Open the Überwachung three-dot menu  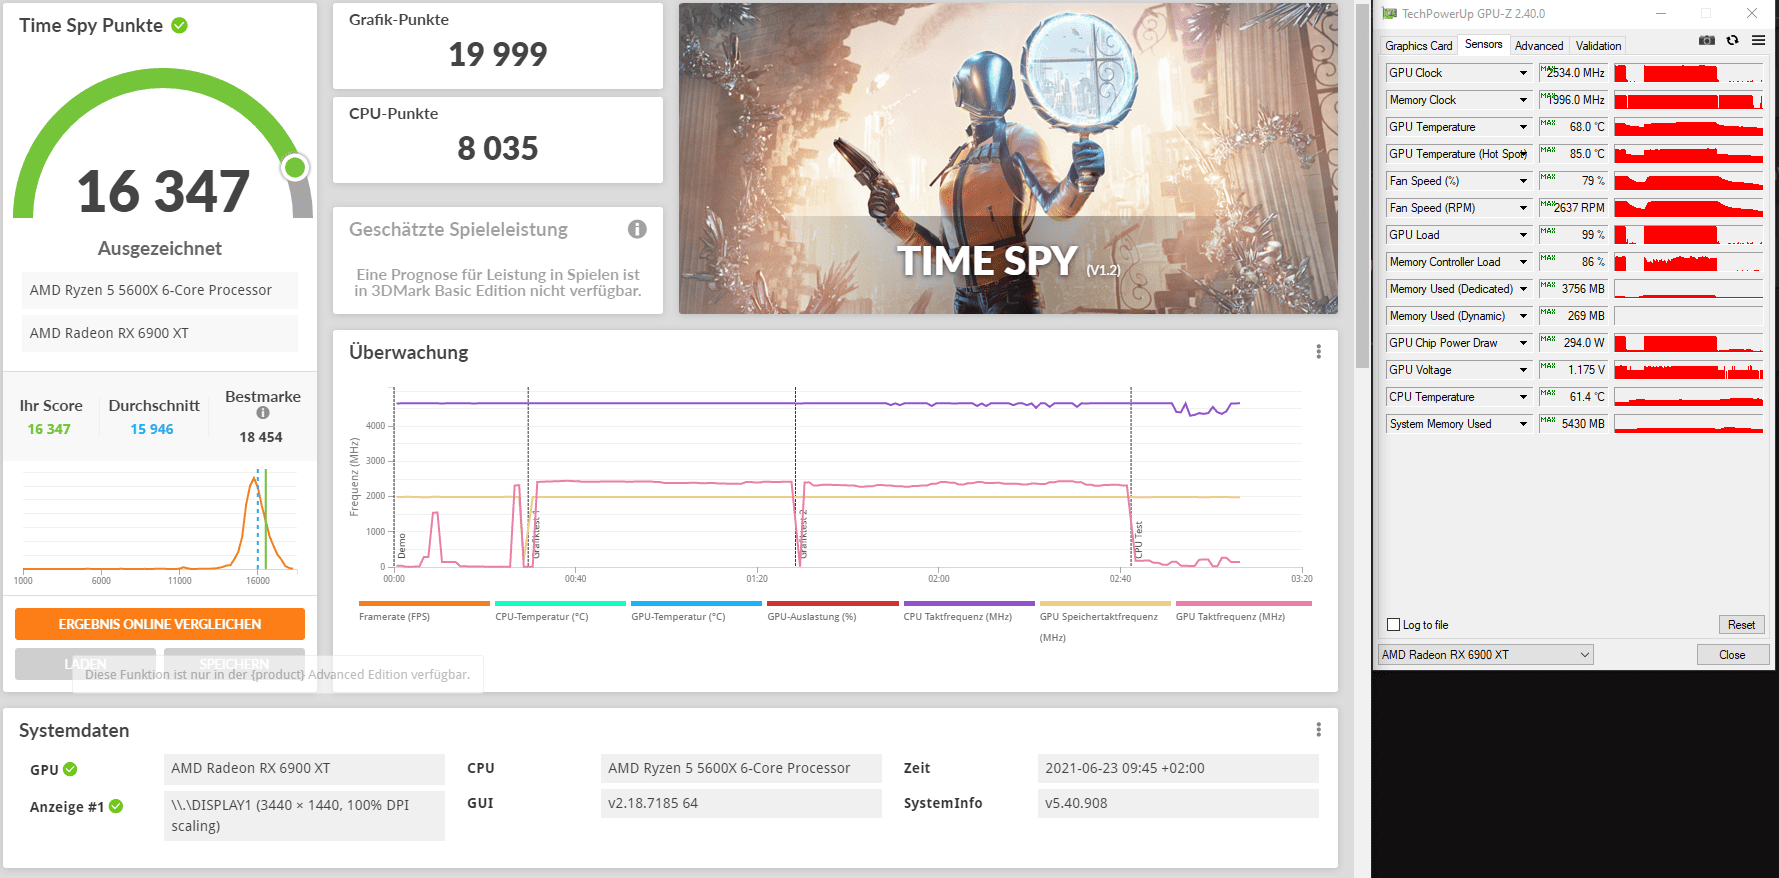[1318, 352]
